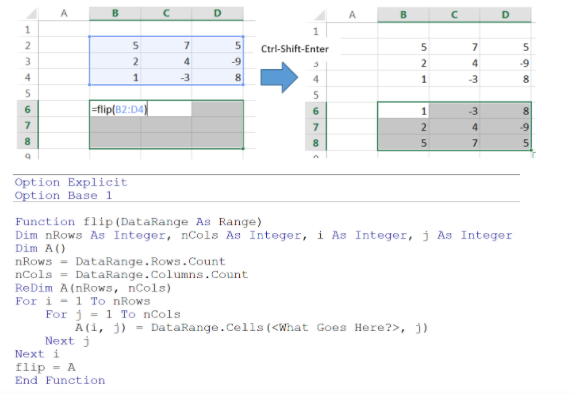
Task: Select row 2 header in the formula sheet
Action: [27, 45]
